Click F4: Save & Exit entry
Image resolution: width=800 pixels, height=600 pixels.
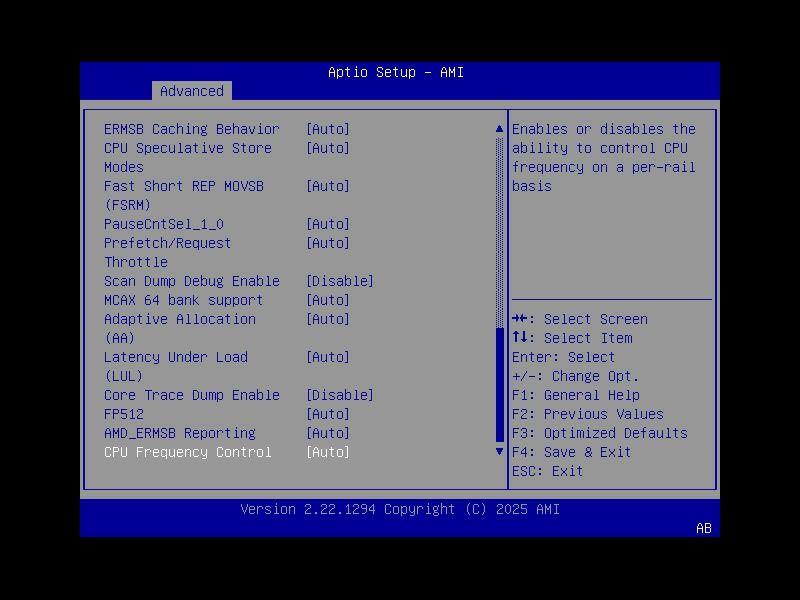572,452
